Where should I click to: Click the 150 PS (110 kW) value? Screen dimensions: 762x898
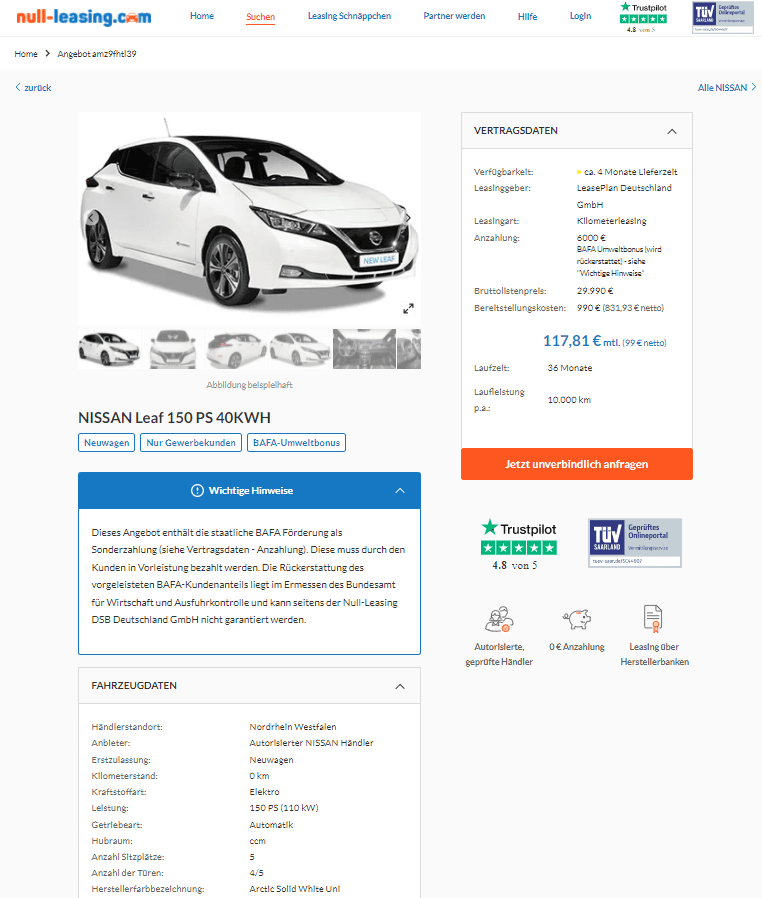(283, 808)
